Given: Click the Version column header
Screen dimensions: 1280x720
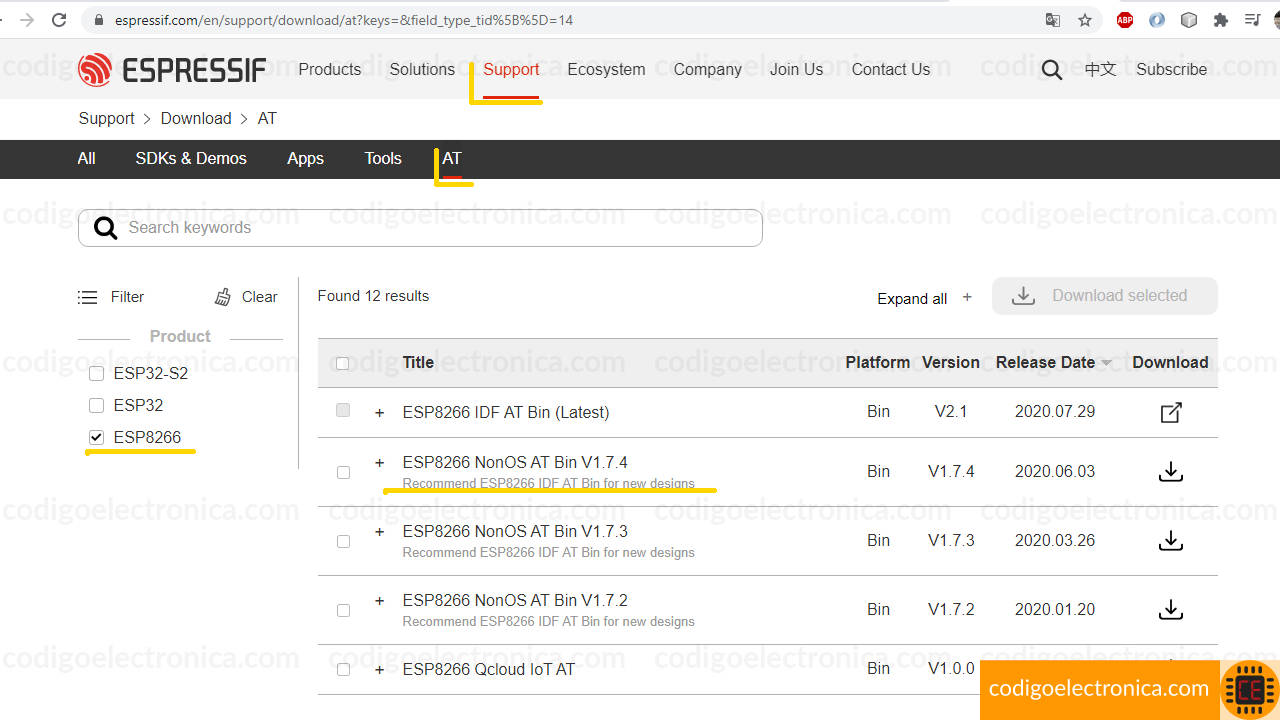Looking at the screenshot, I should (950, 362).
